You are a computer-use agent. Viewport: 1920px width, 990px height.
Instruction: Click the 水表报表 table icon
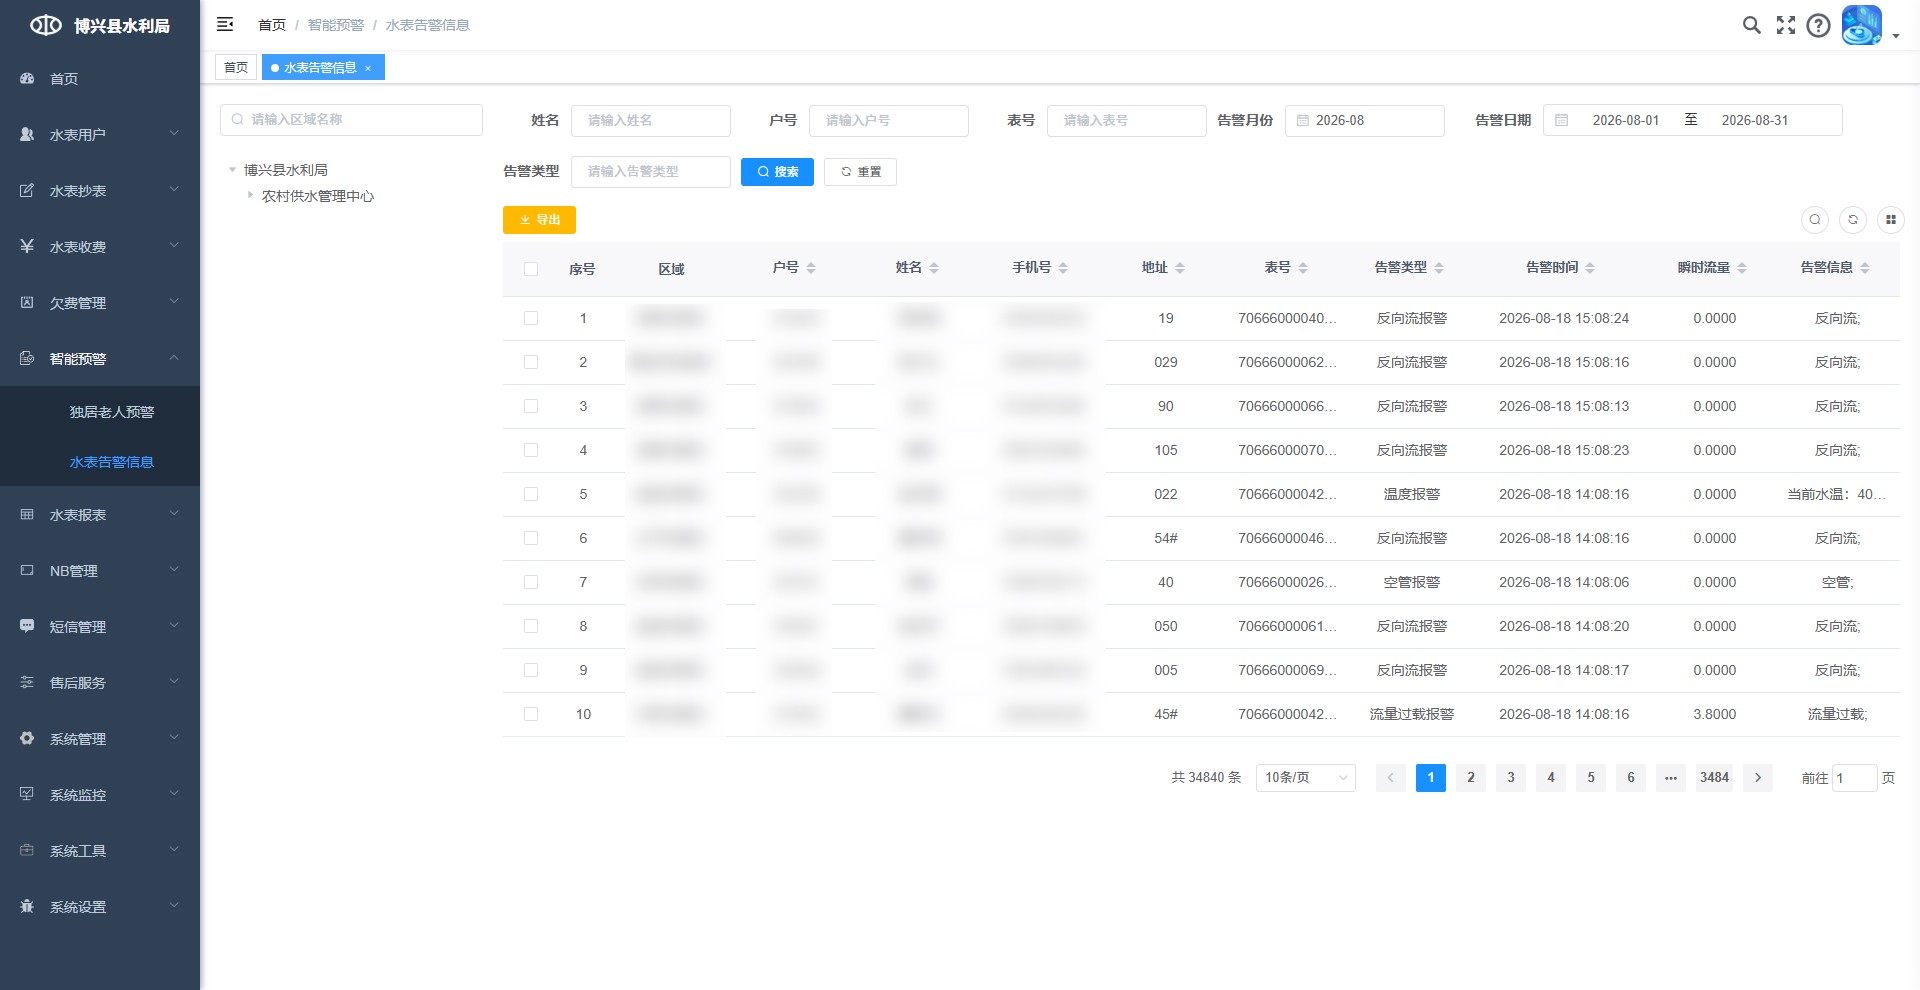(27, 514)
